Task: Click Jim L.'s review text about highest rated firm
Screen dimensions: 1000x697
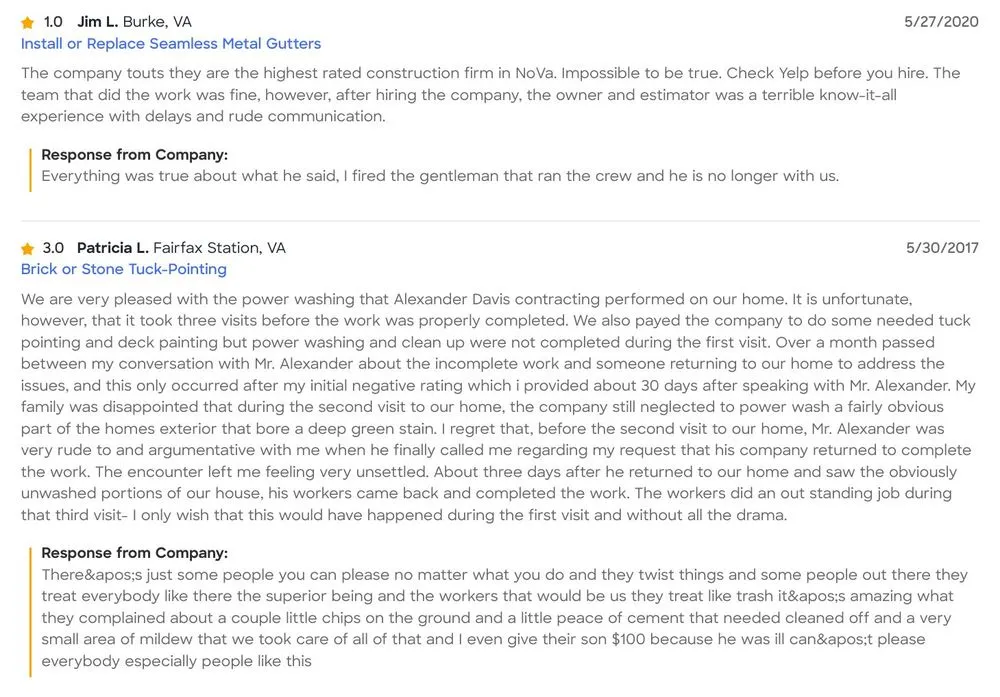Action: [x=490, y=94]
